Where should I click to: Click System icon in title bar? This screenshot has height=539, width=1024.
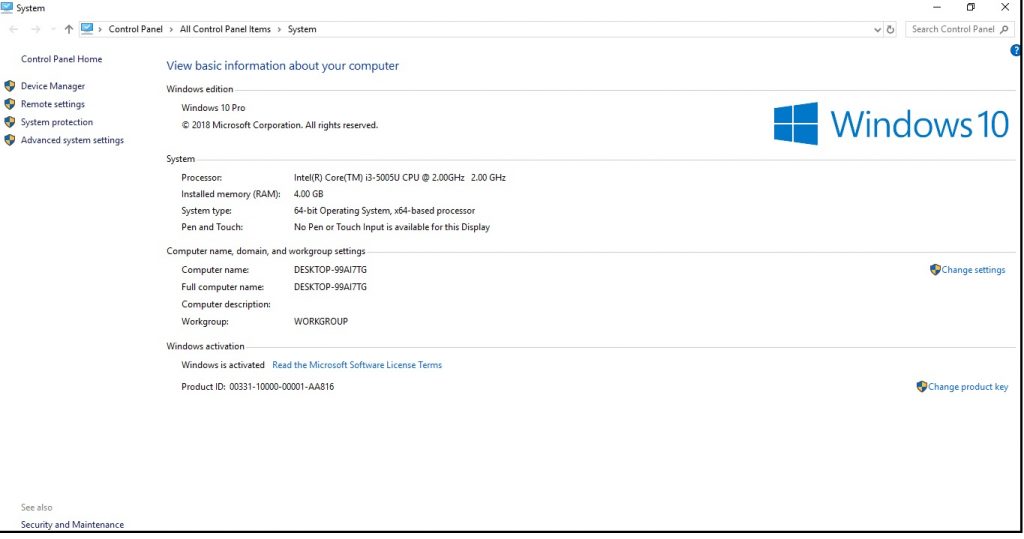(7, 8)
